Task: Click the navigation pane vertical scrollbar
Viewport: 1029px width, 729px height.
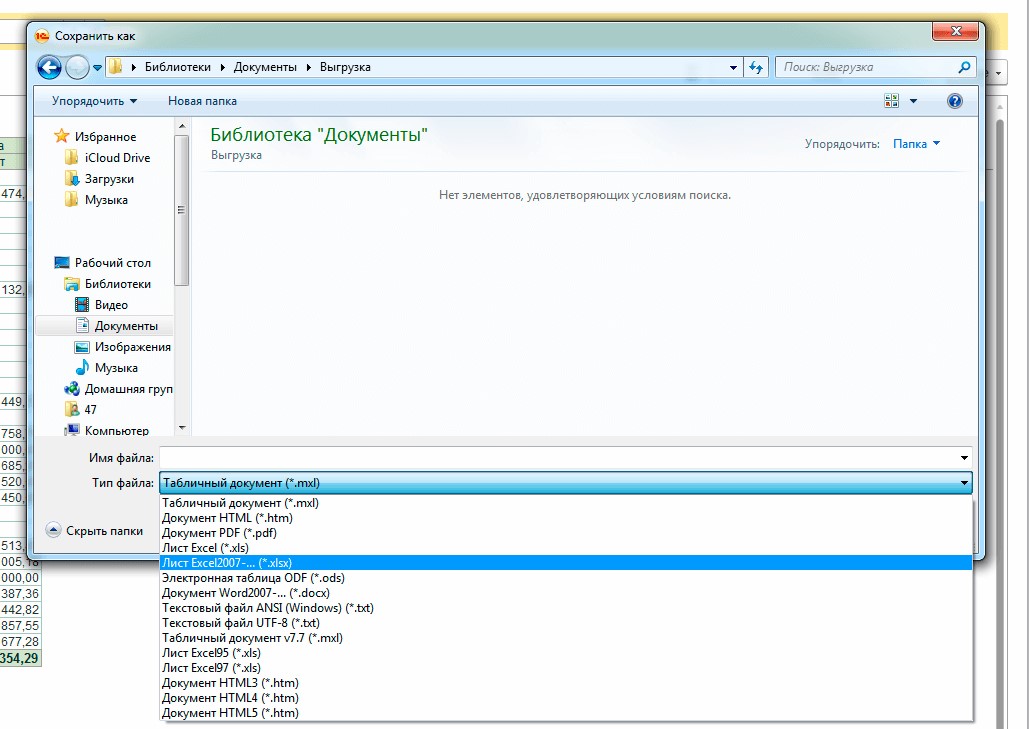Action: [x=181, y=210]
